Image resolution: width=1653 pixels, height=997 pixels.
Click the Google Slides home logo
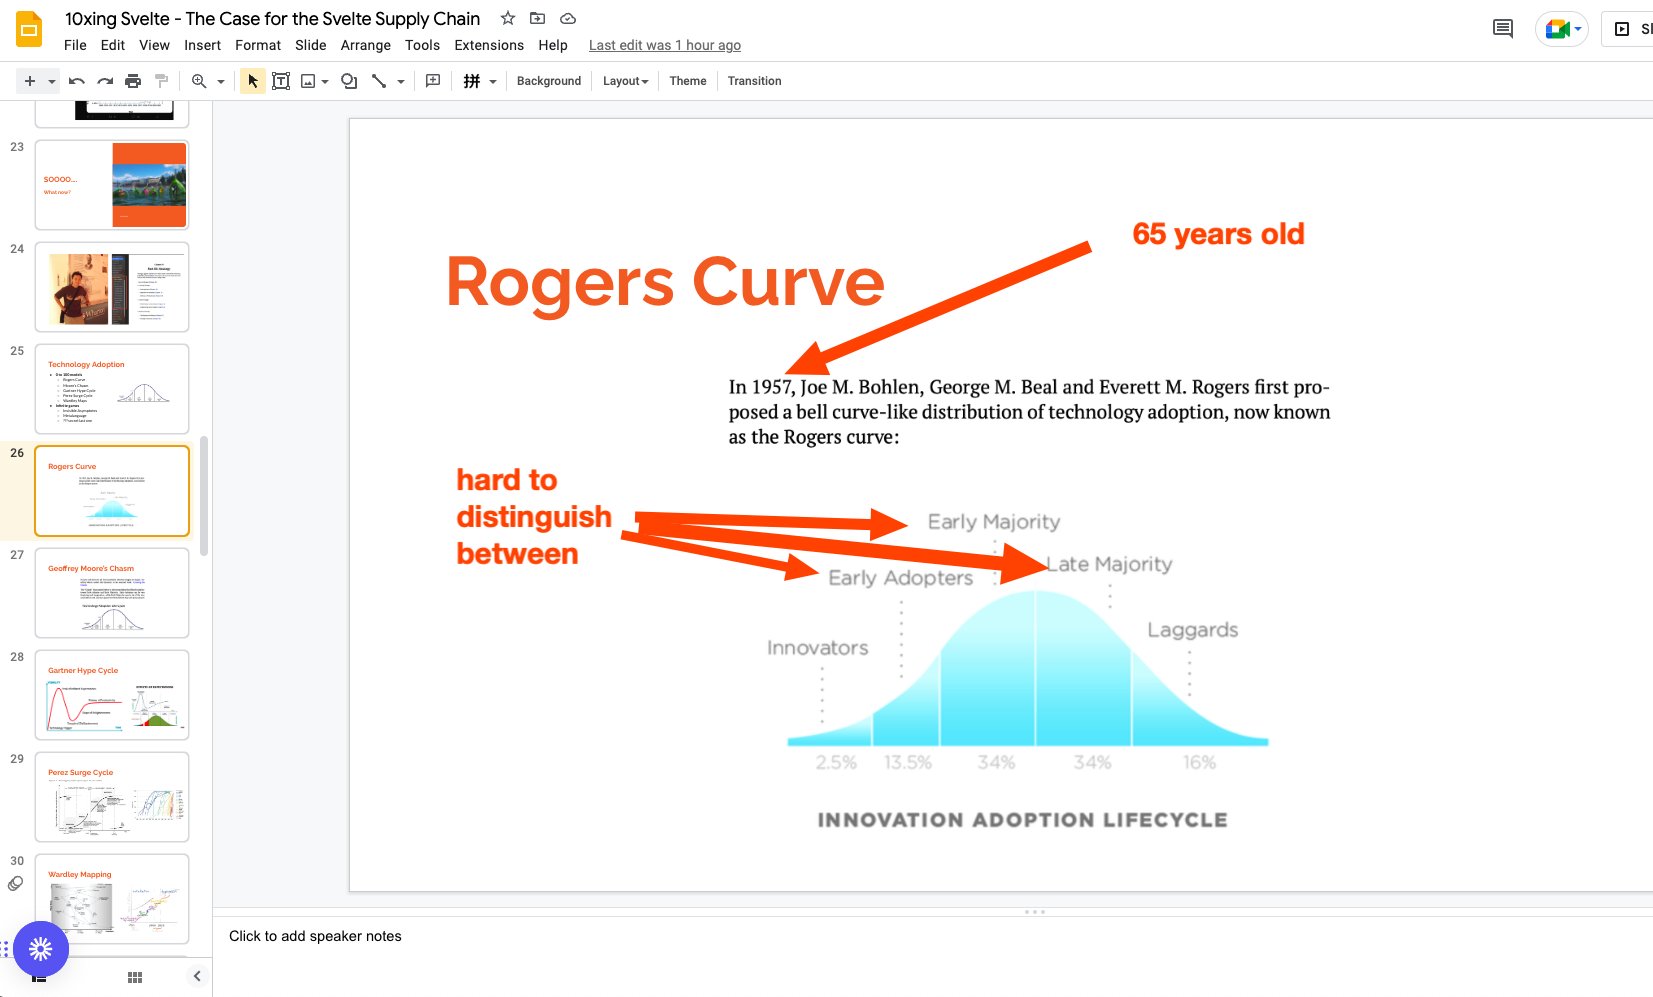pos(29,30)
